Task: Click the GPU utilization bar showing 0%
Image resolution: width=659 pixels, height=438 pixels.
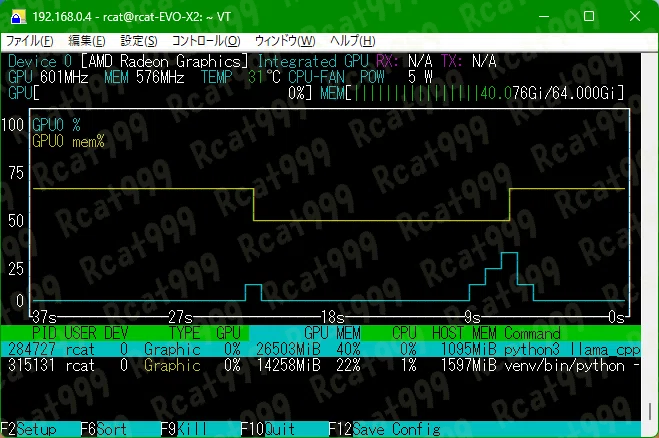Action: 160,93
